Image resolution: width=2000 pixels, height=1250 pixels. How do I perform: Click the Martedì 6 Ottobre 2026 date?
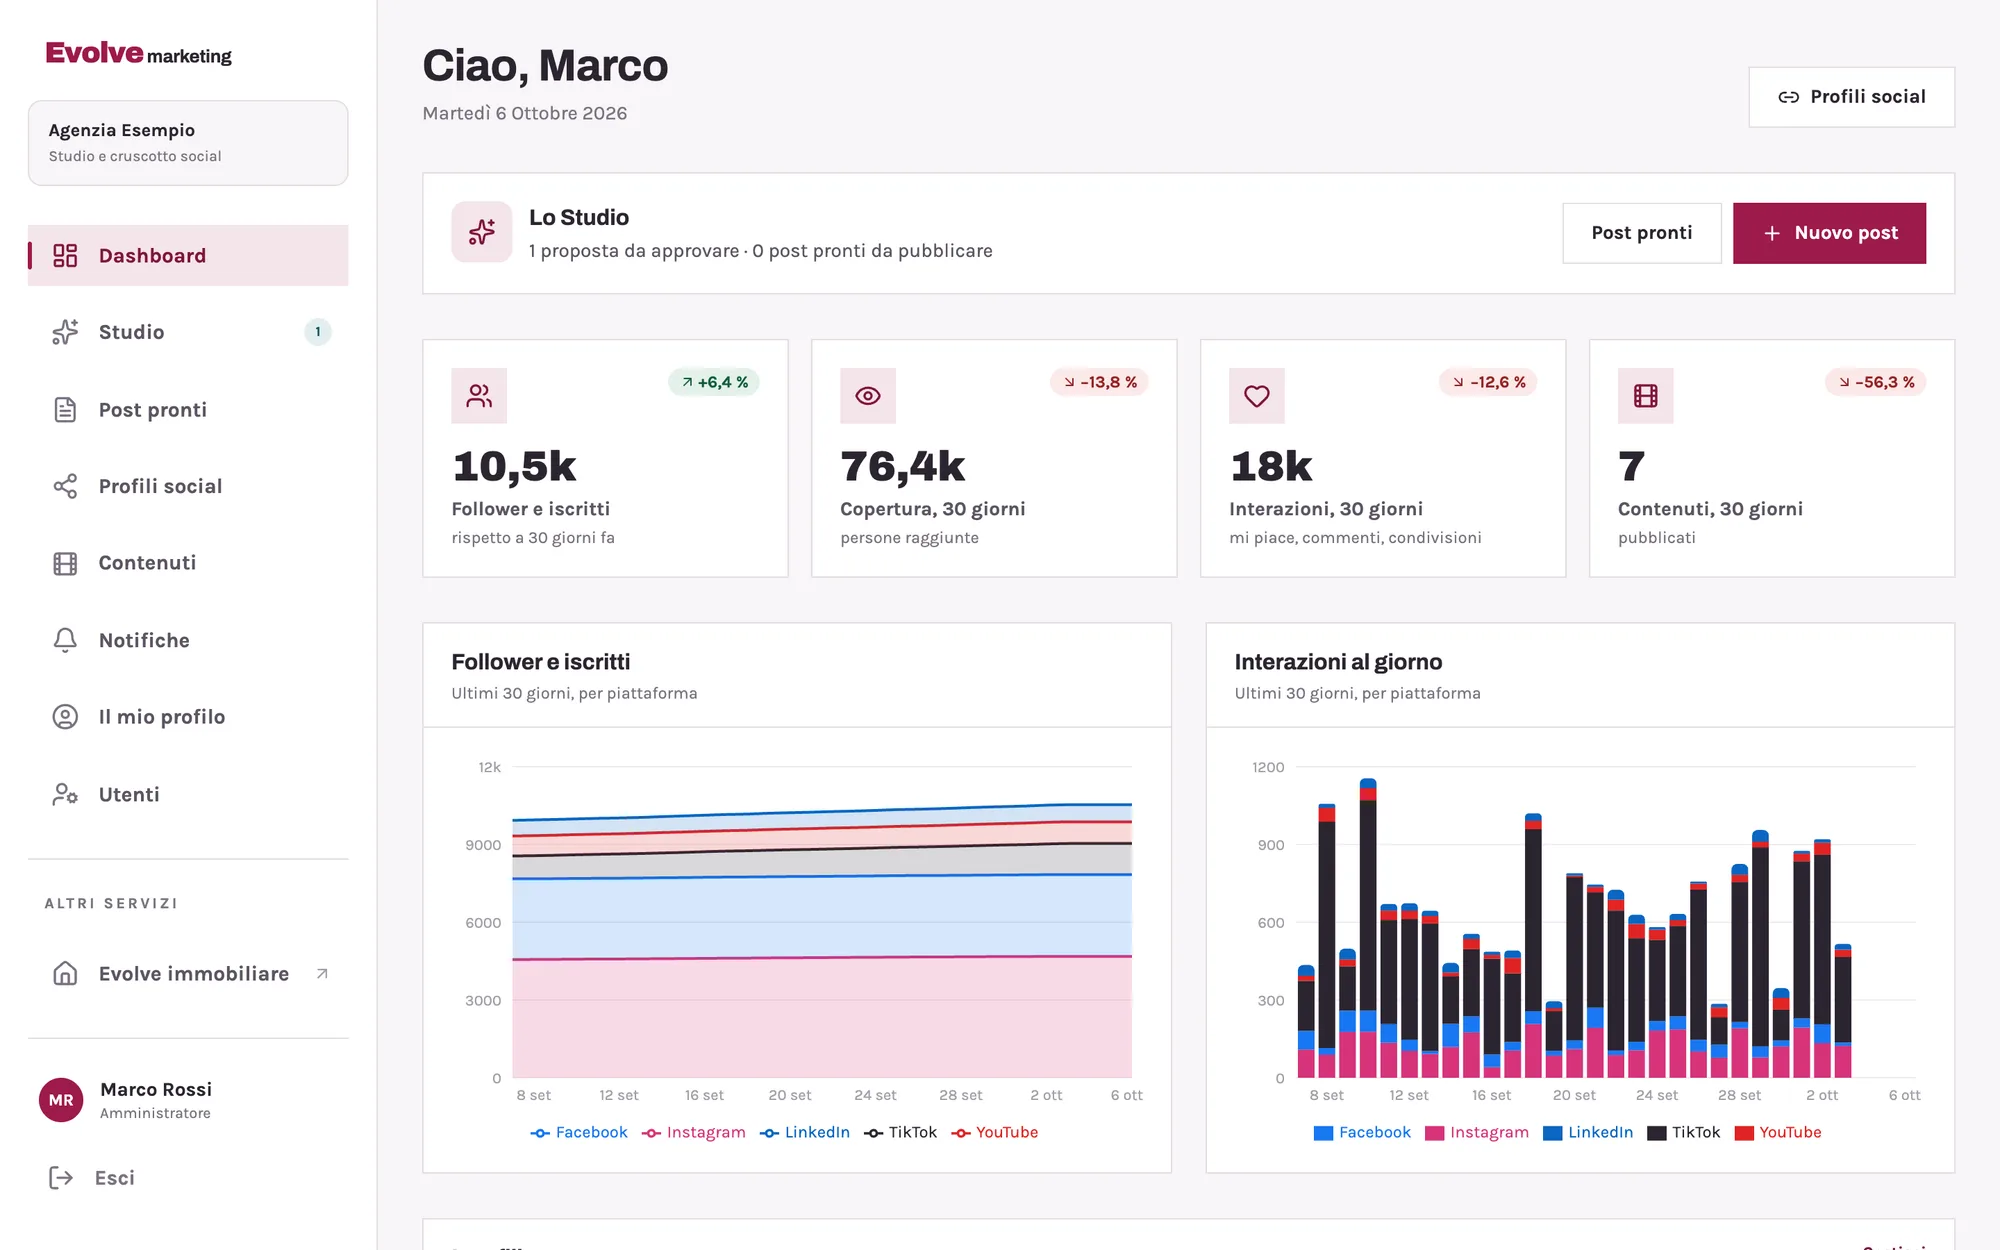[525, 113]
